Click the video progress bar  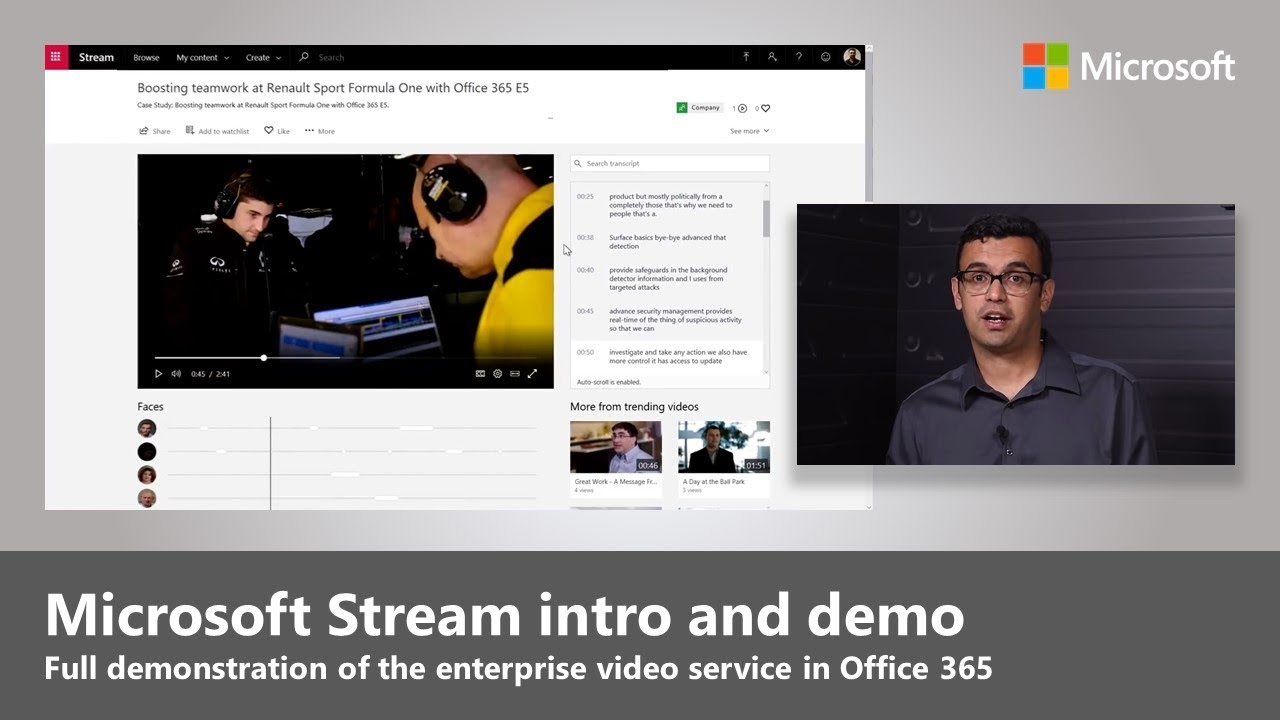345,357
